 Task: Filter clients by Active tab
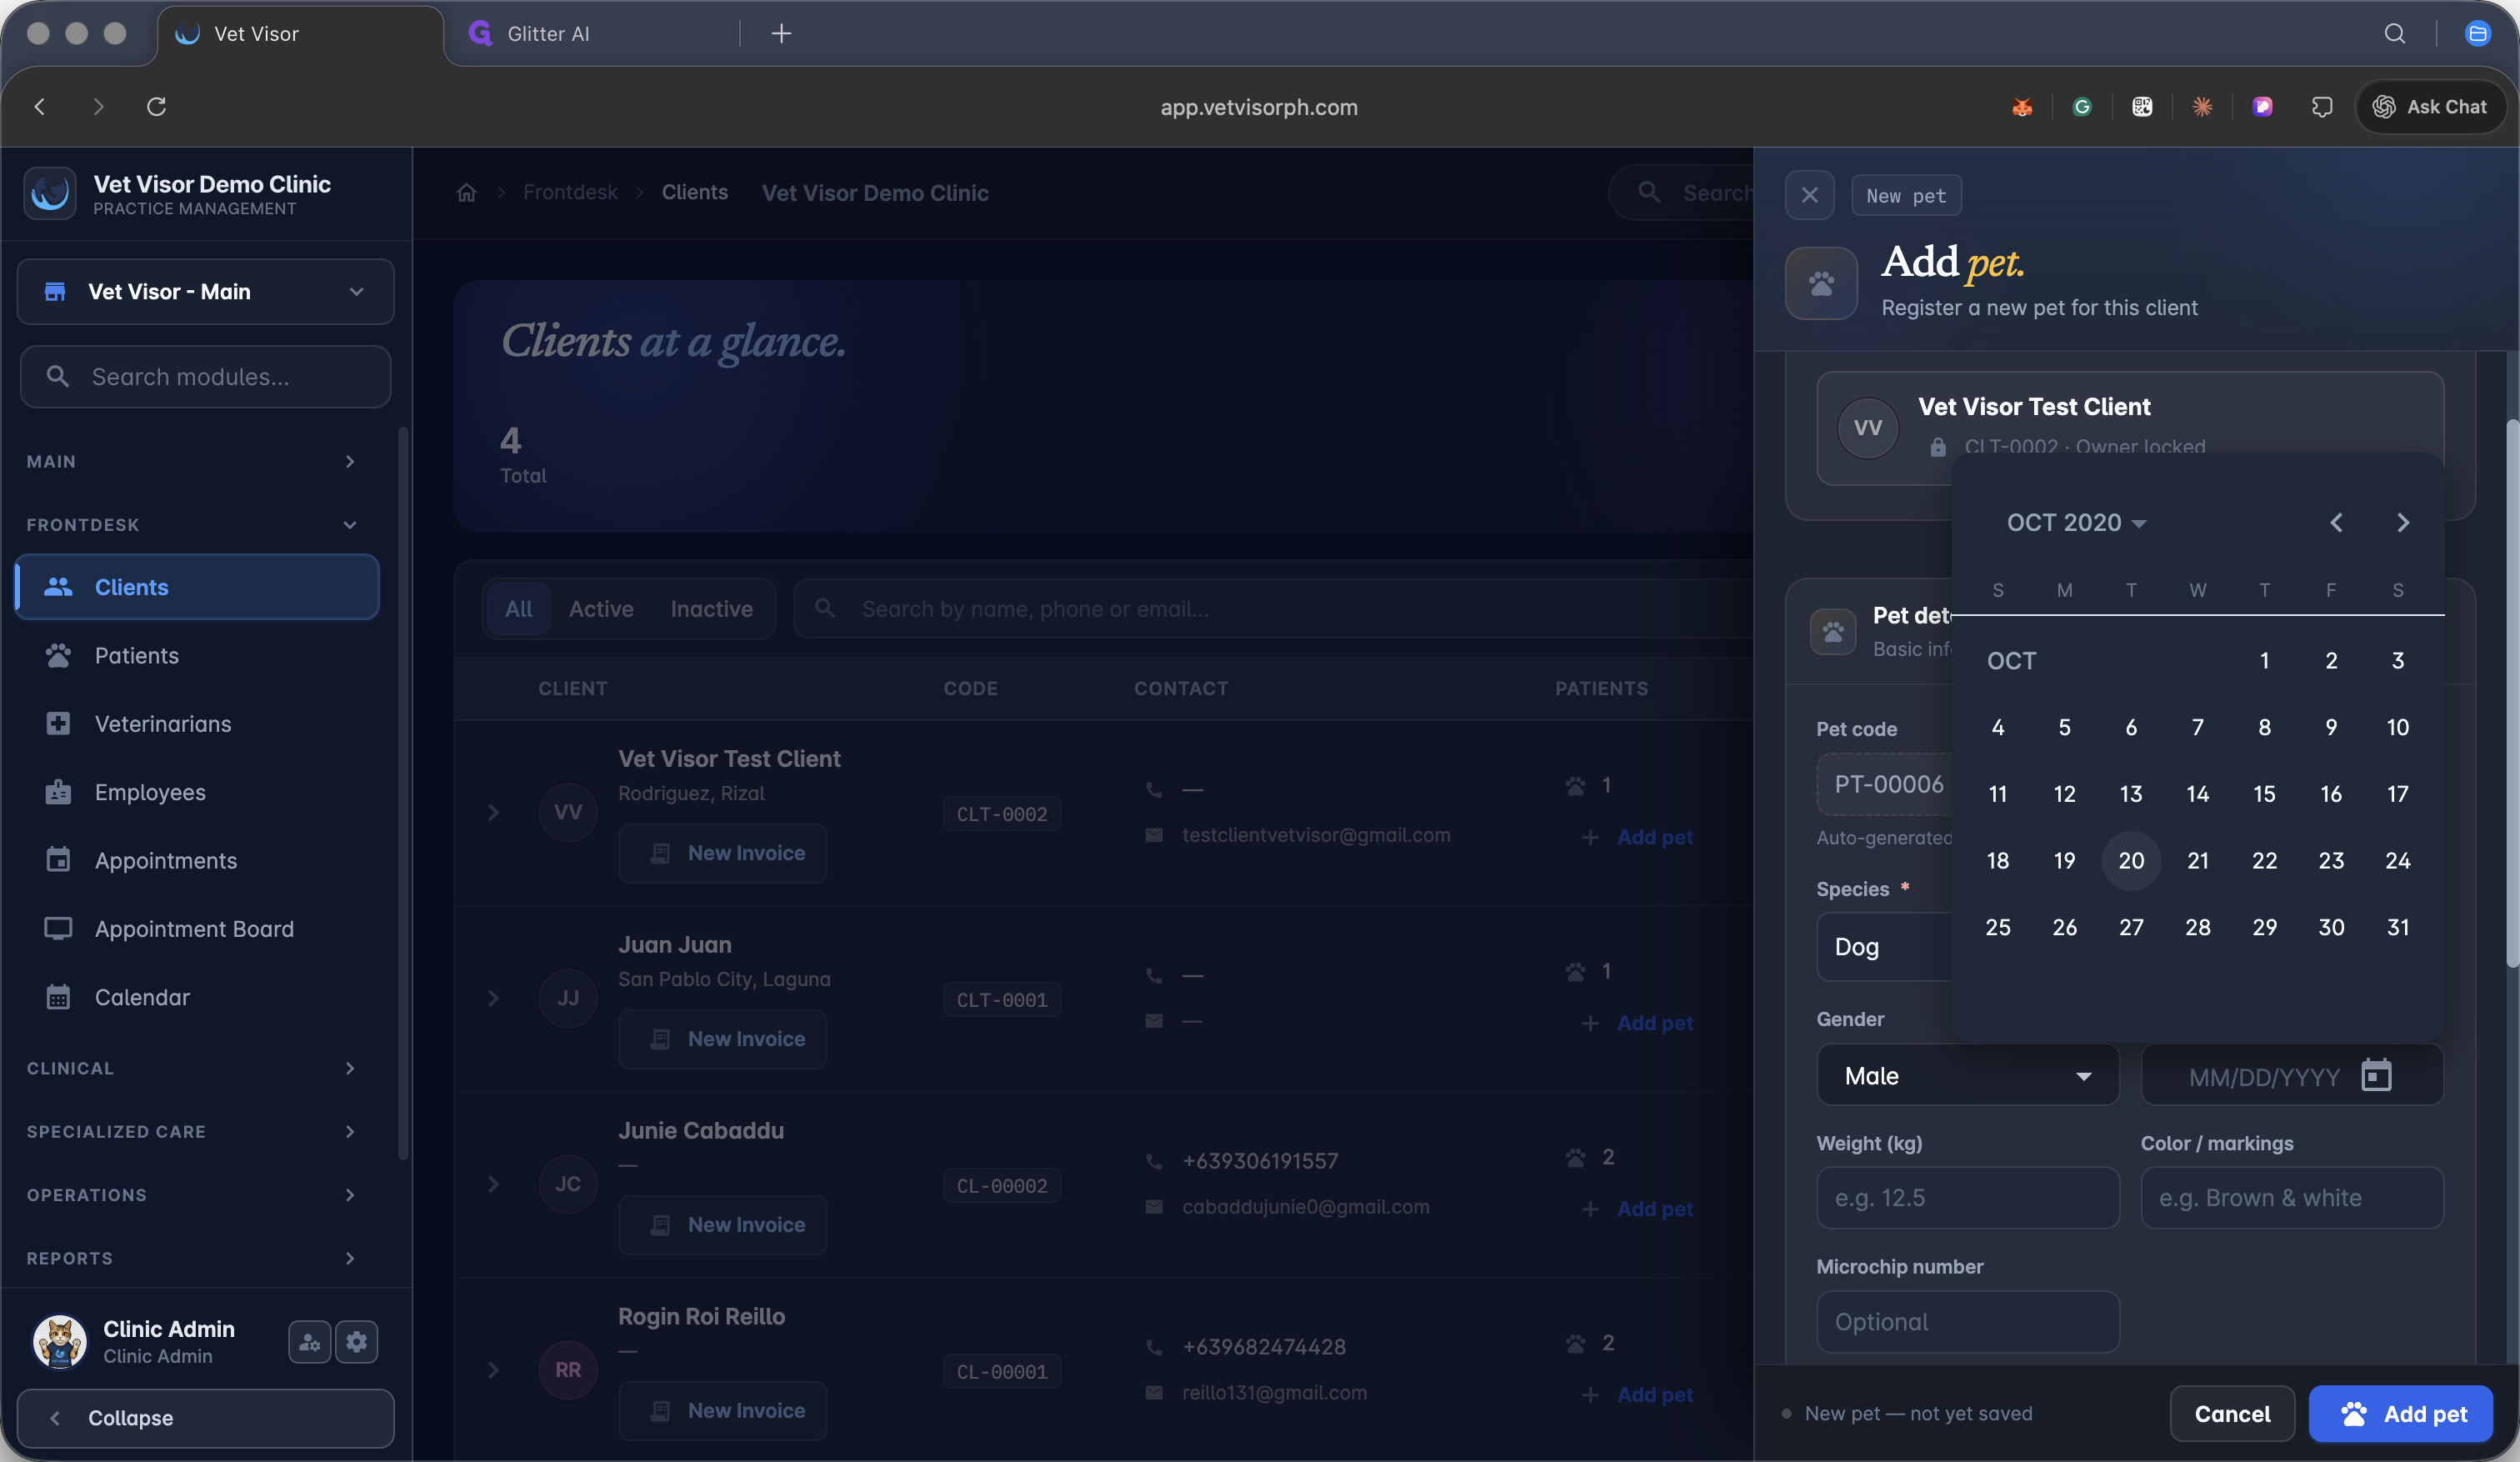point(601,609)
